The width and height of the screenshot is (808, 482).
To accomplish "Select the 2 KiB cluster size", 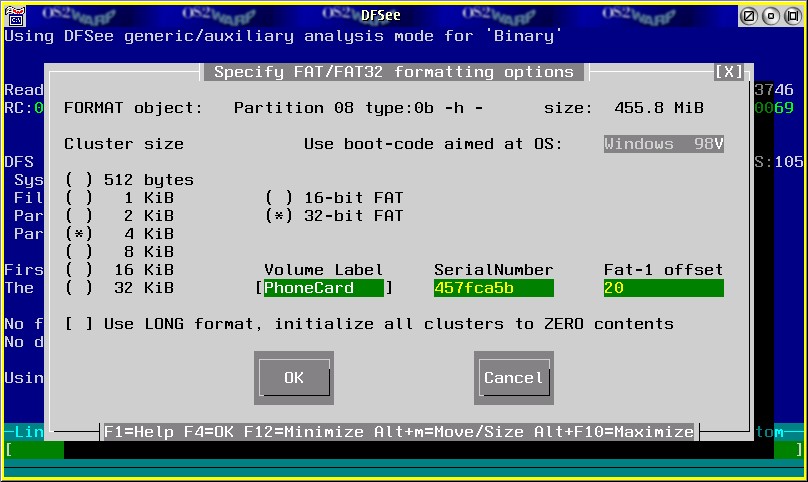I will pyautogui.click(x=120, y=216).
